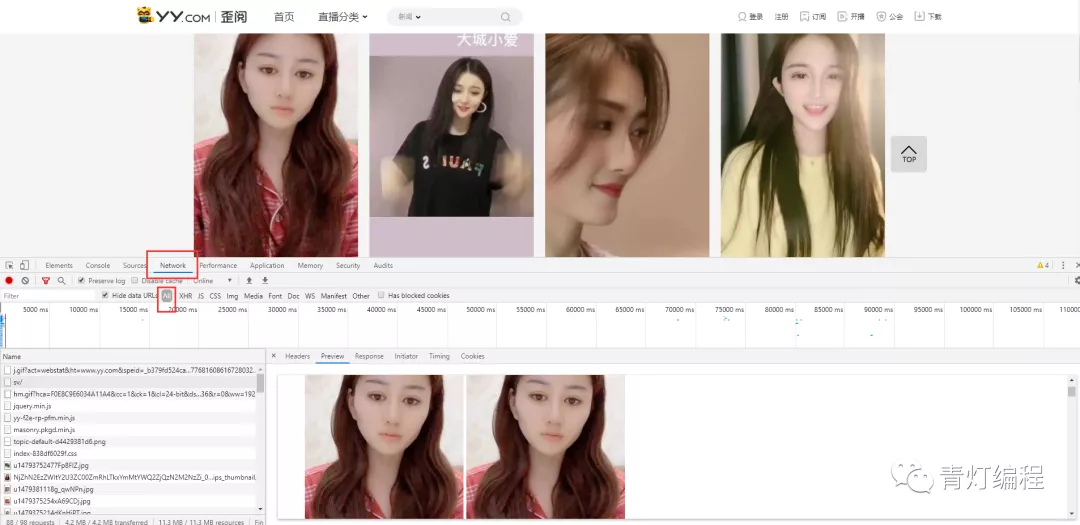
Task: Go to the 首页 home link
Action: (x=284, y=17)
